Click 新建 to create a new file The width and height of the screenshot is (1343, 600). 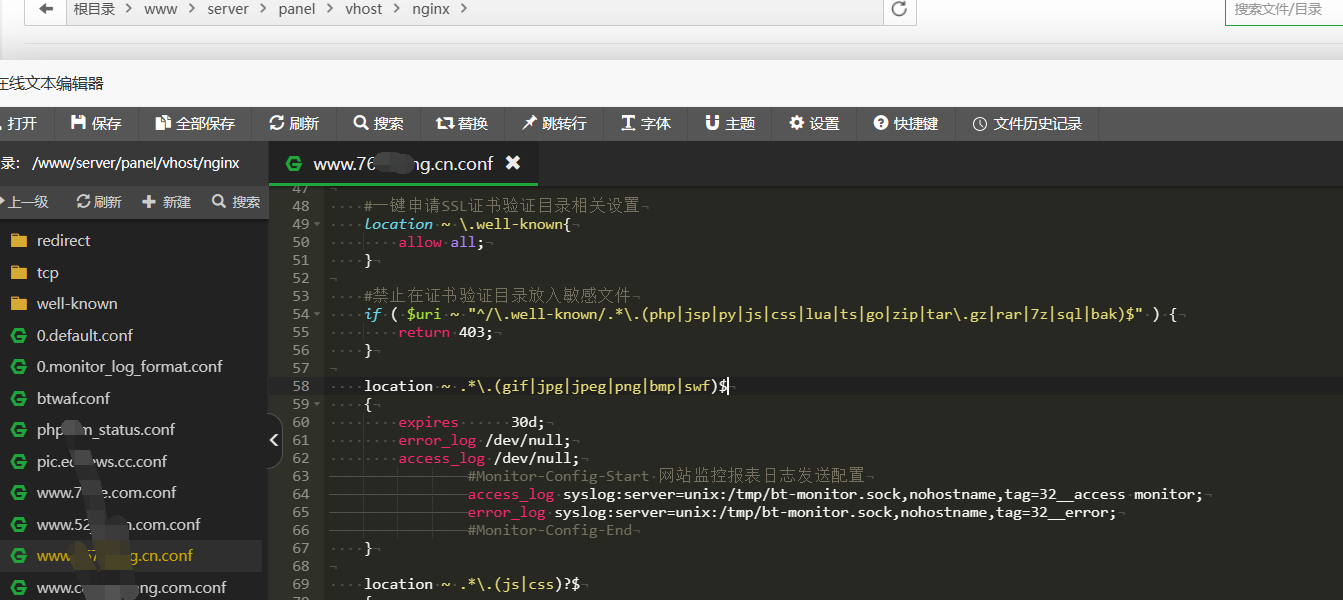(167, 202)
